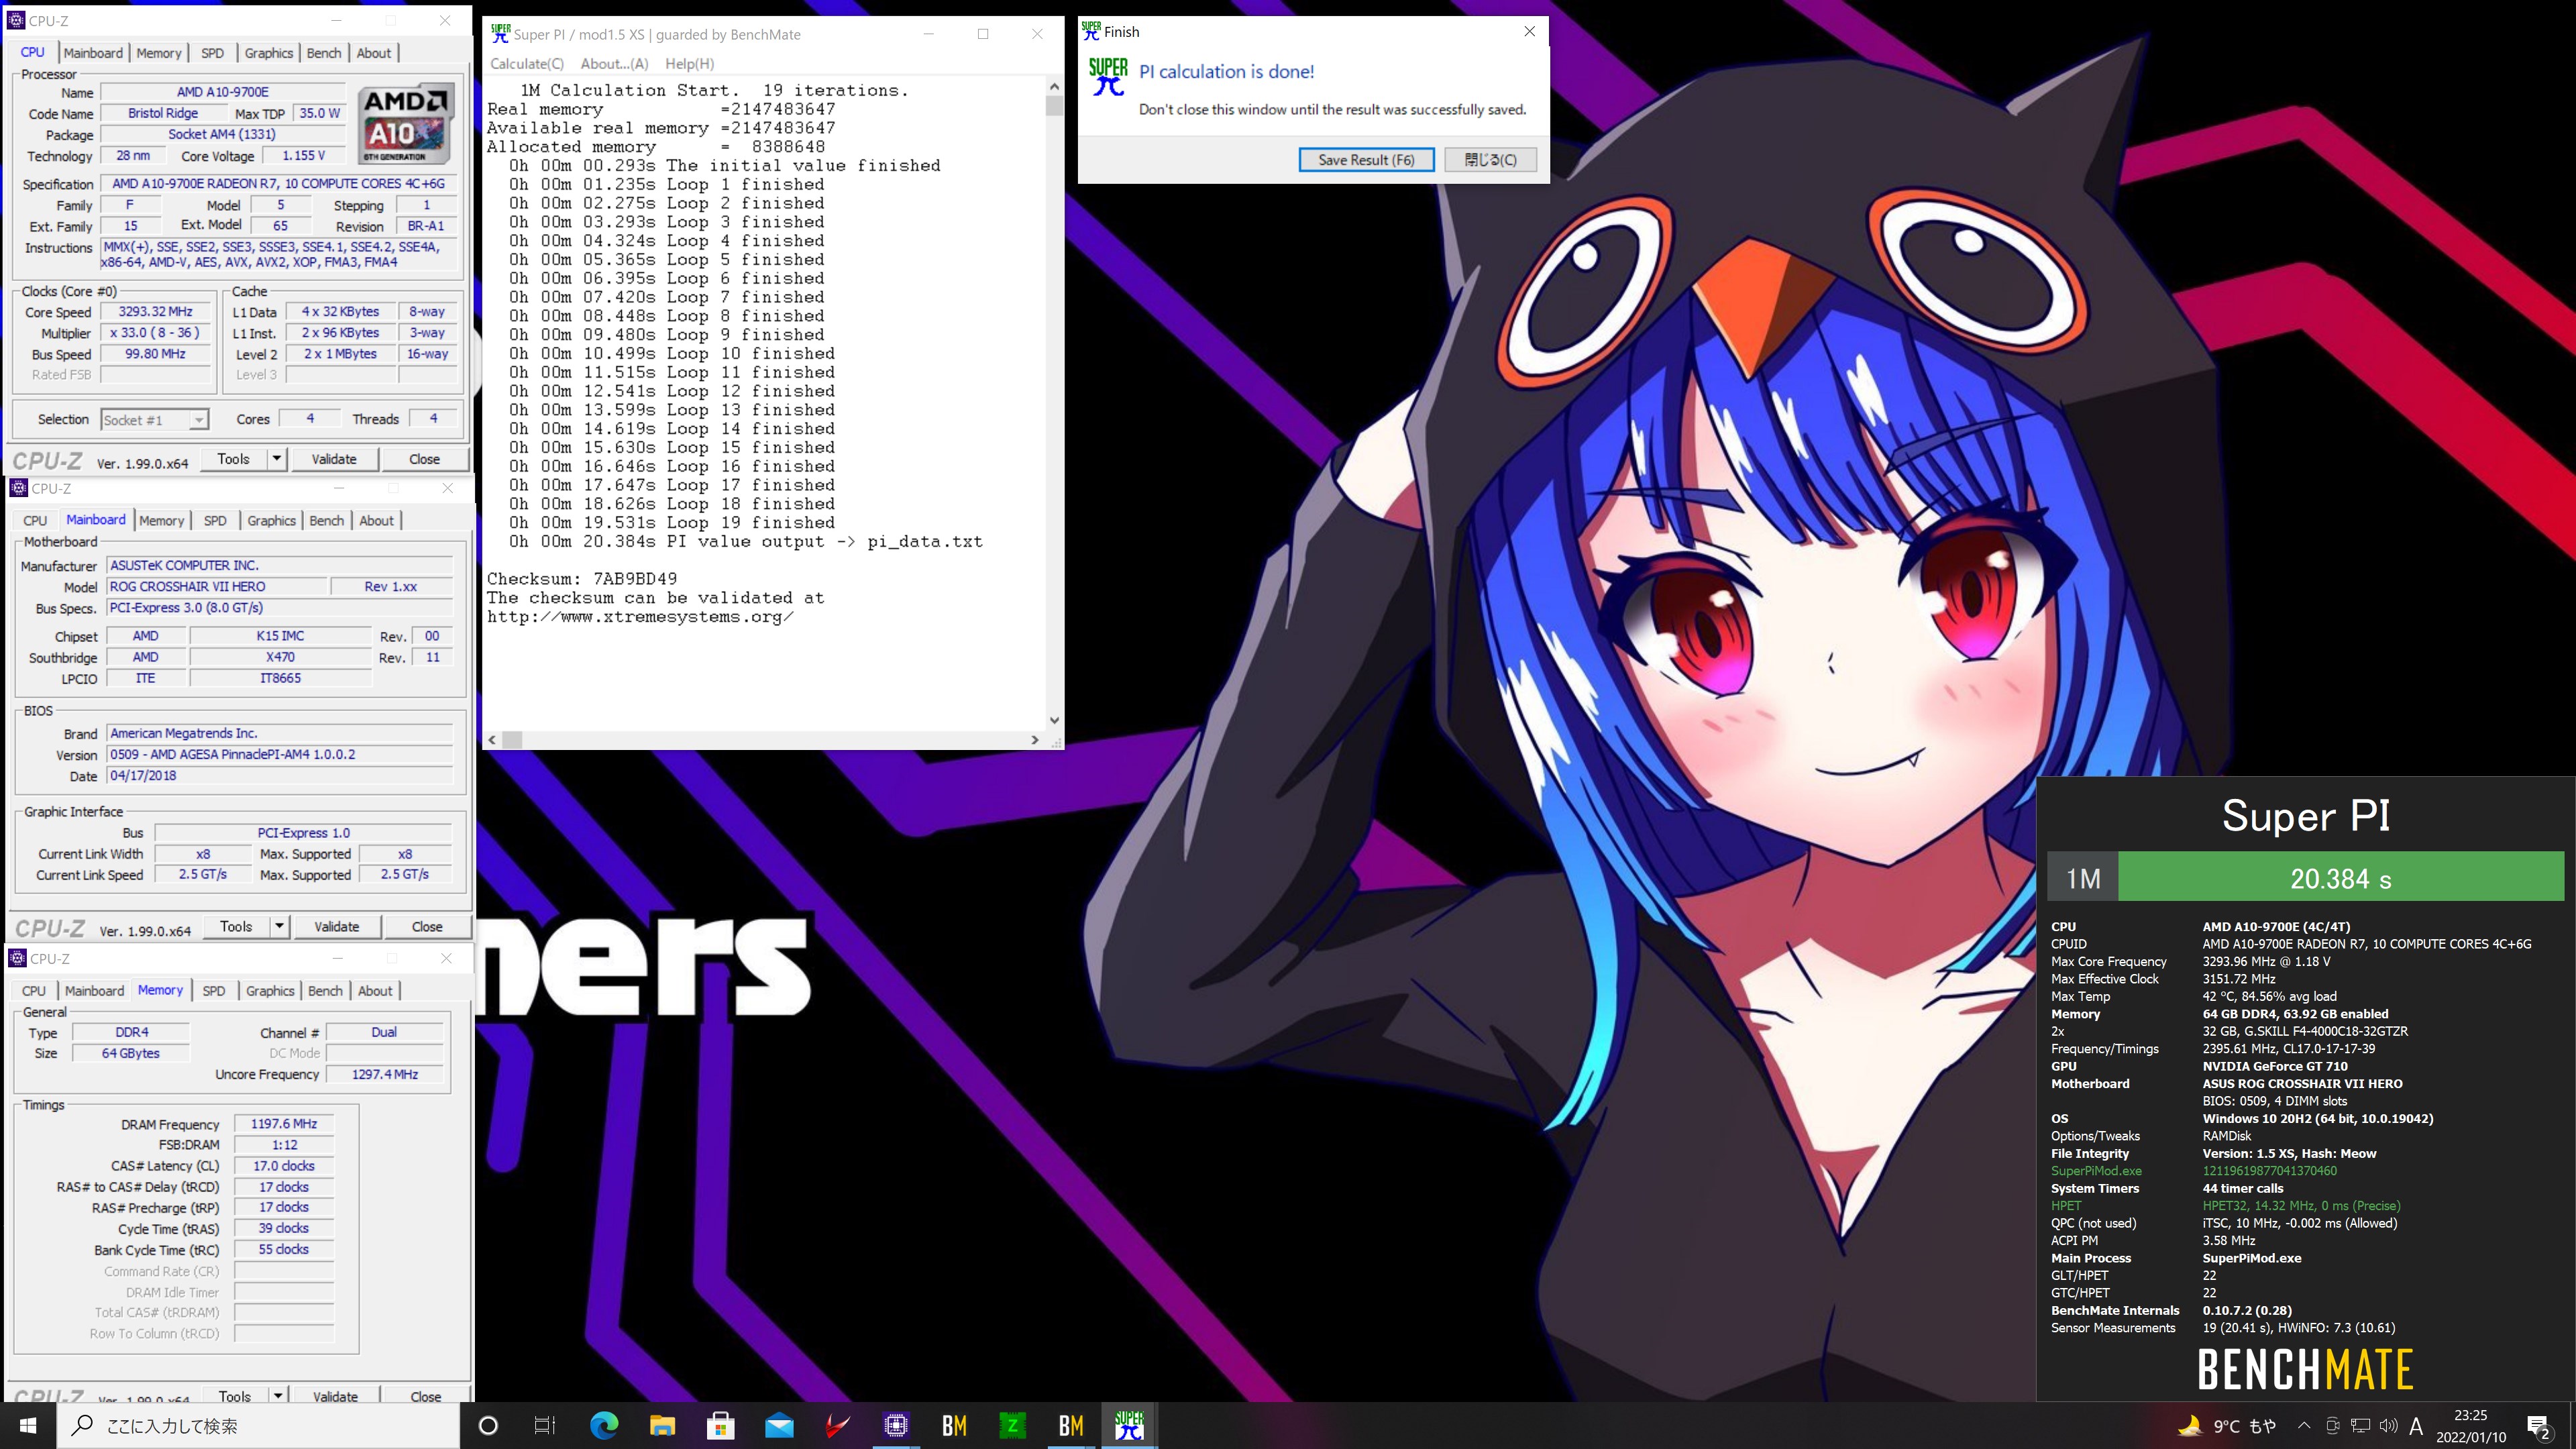Open the Calculate(C) menu in Super PI

pos(527,64)
